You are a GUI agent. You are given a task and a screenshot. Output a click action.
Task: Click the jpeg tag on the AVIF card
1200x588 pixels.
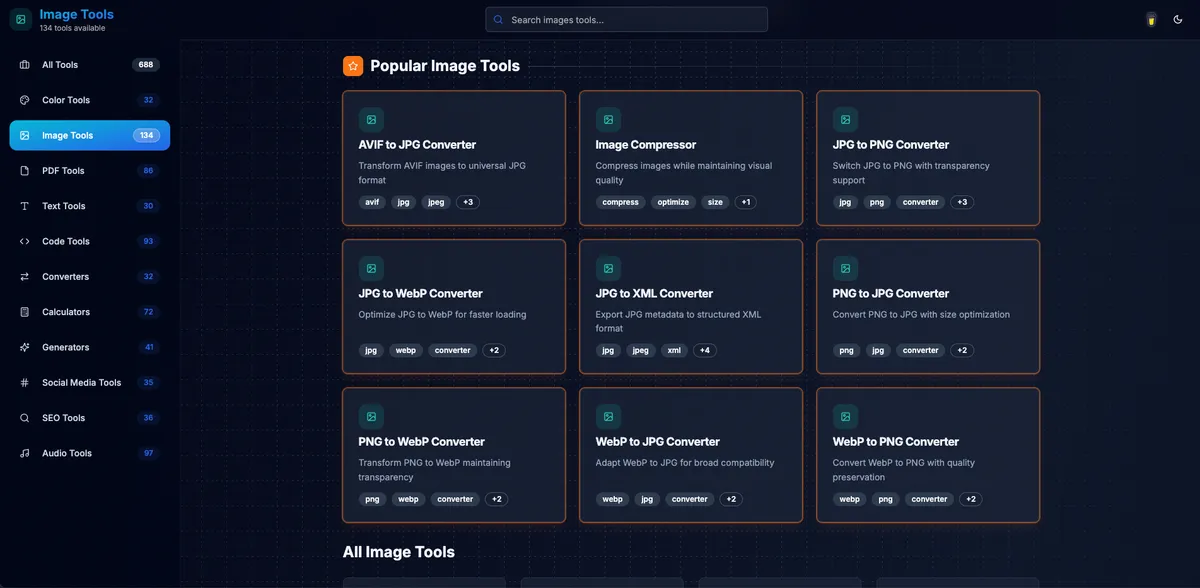coord(436,202)
